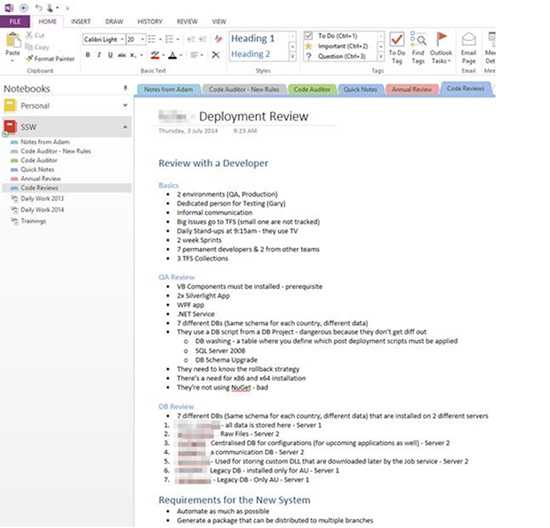Screen dimensions: 550x528
Task: Select the Important (Ctrl+2) star tag
Action: [308, 46]
